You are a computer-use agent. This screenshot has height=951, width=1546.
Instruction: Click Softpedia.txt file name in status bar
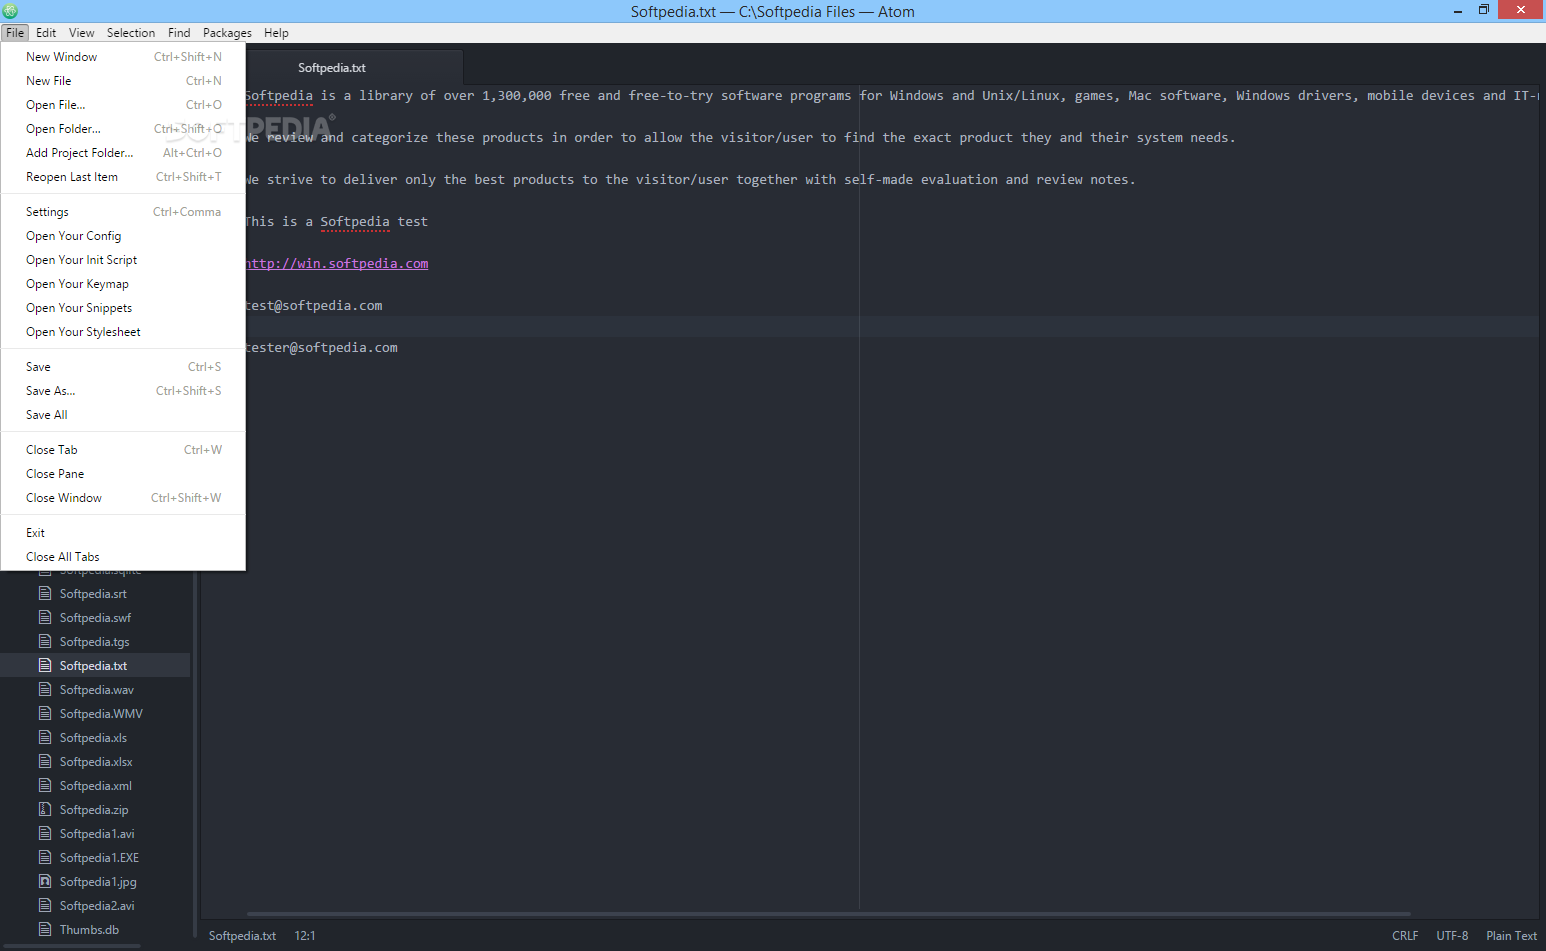click(x=242, y=936)
